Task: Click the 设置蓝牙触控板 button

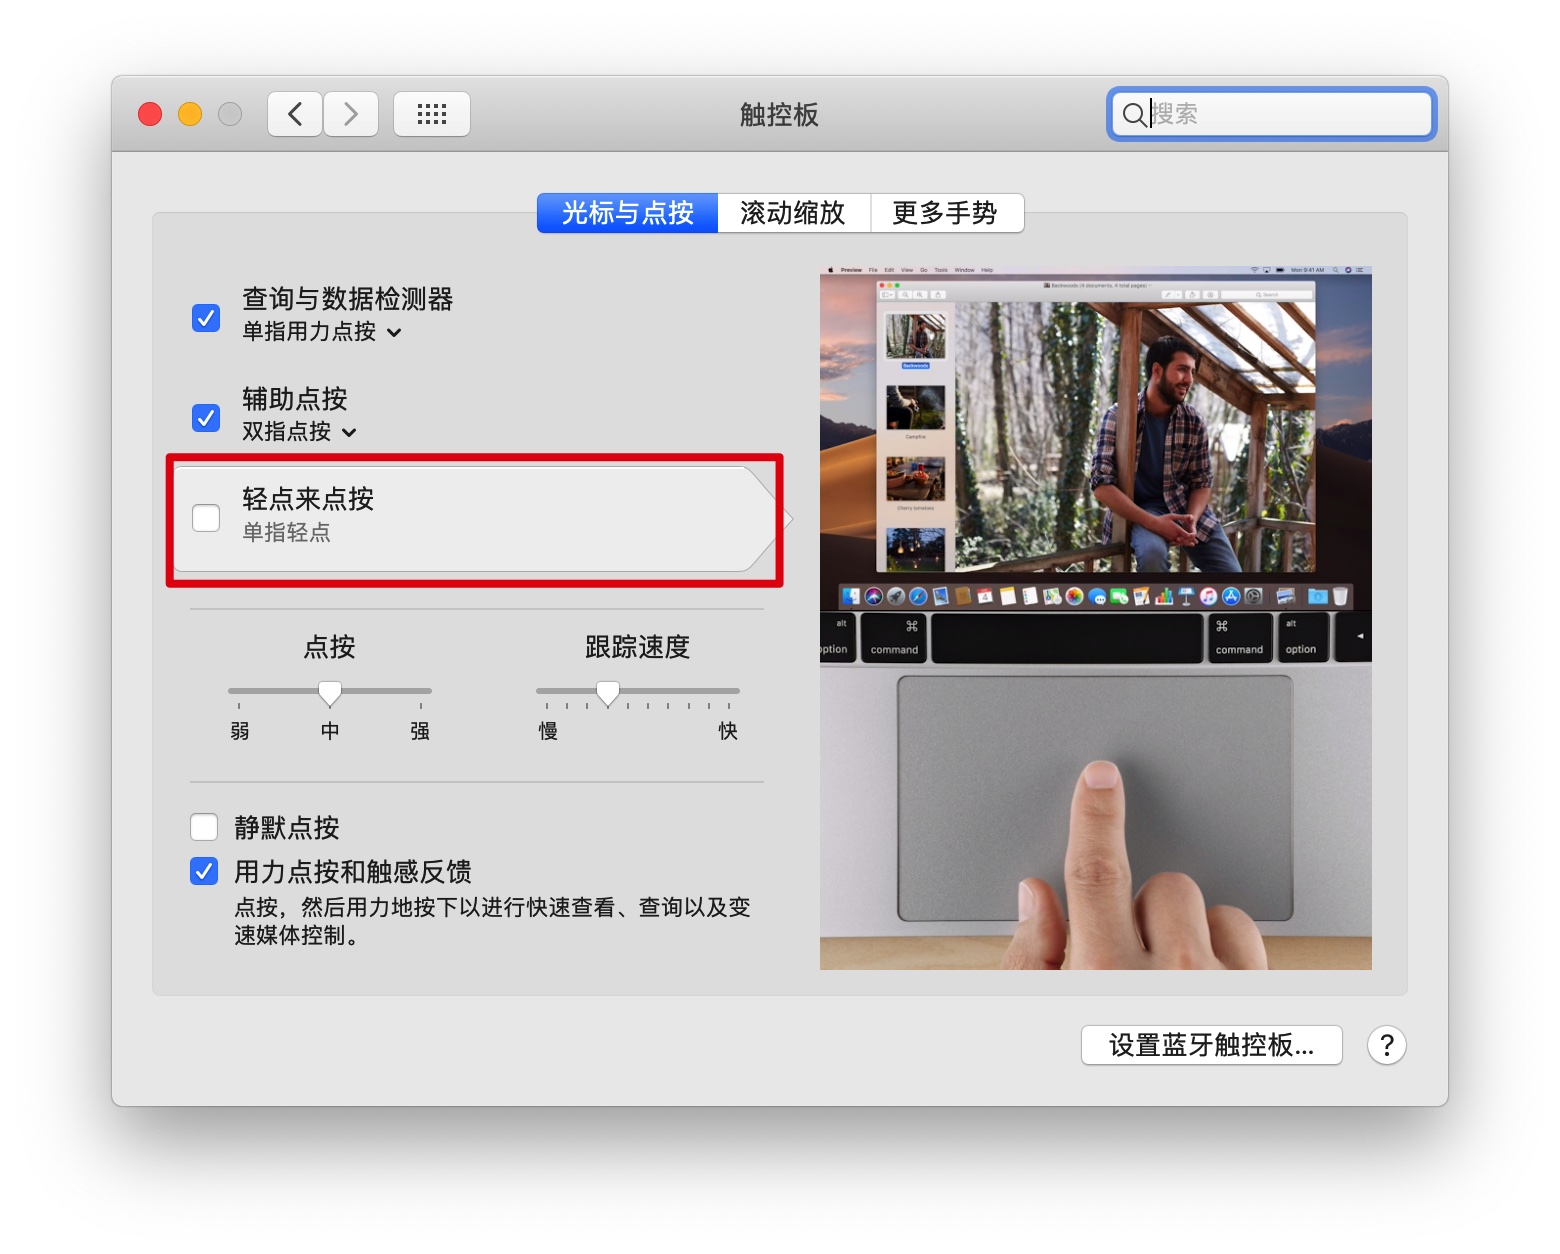Action: [1211, 1045]
